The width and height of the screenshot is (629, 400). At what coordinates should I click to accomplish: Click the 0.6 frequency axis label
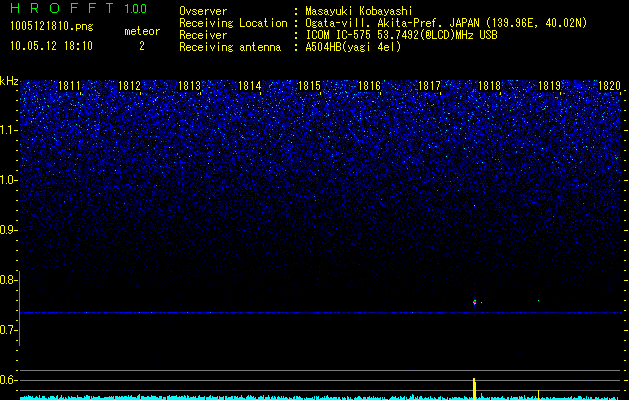[x=8, y=380]
